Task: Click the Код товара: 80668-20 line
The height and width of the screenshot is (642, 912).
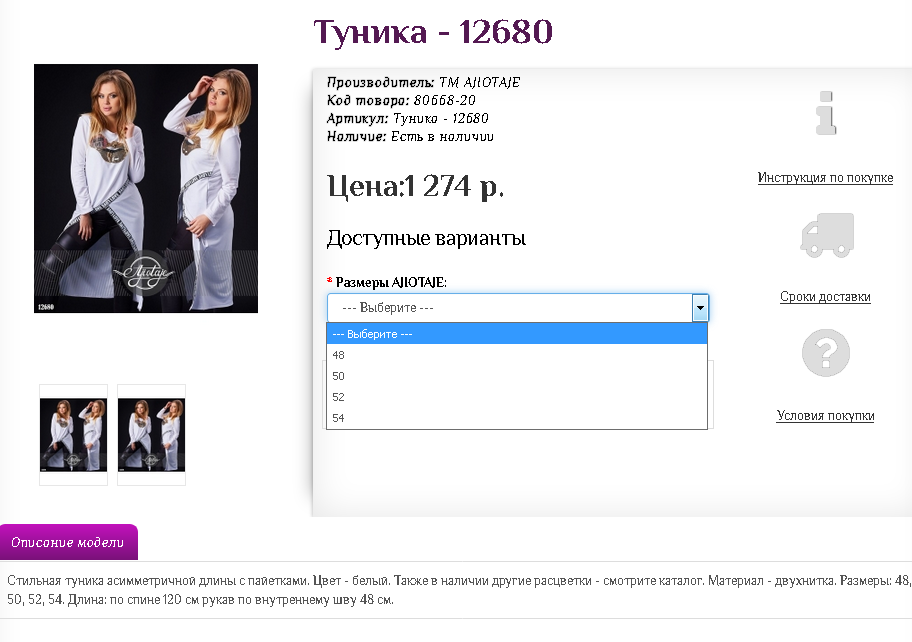Action: click(x=401, y=101)
